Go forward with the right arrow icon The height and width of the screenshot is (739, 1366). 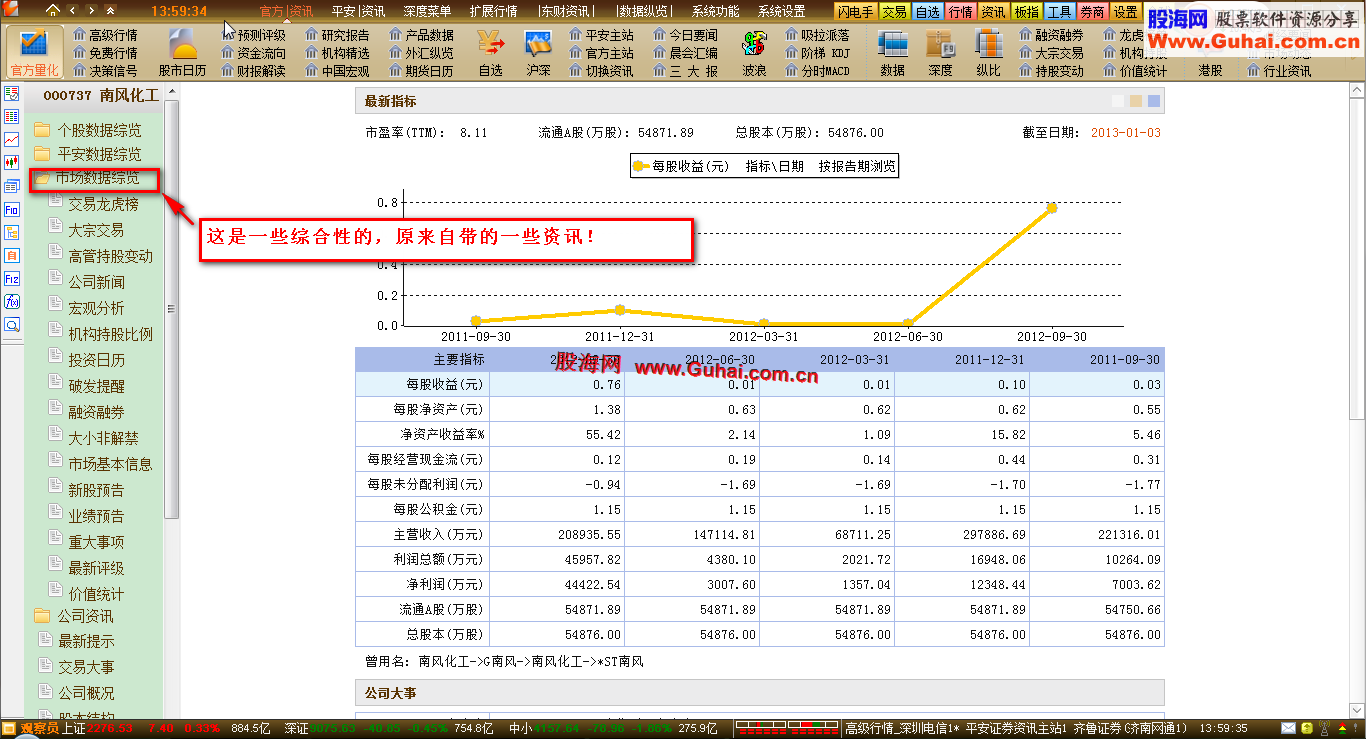click(92, 11)
